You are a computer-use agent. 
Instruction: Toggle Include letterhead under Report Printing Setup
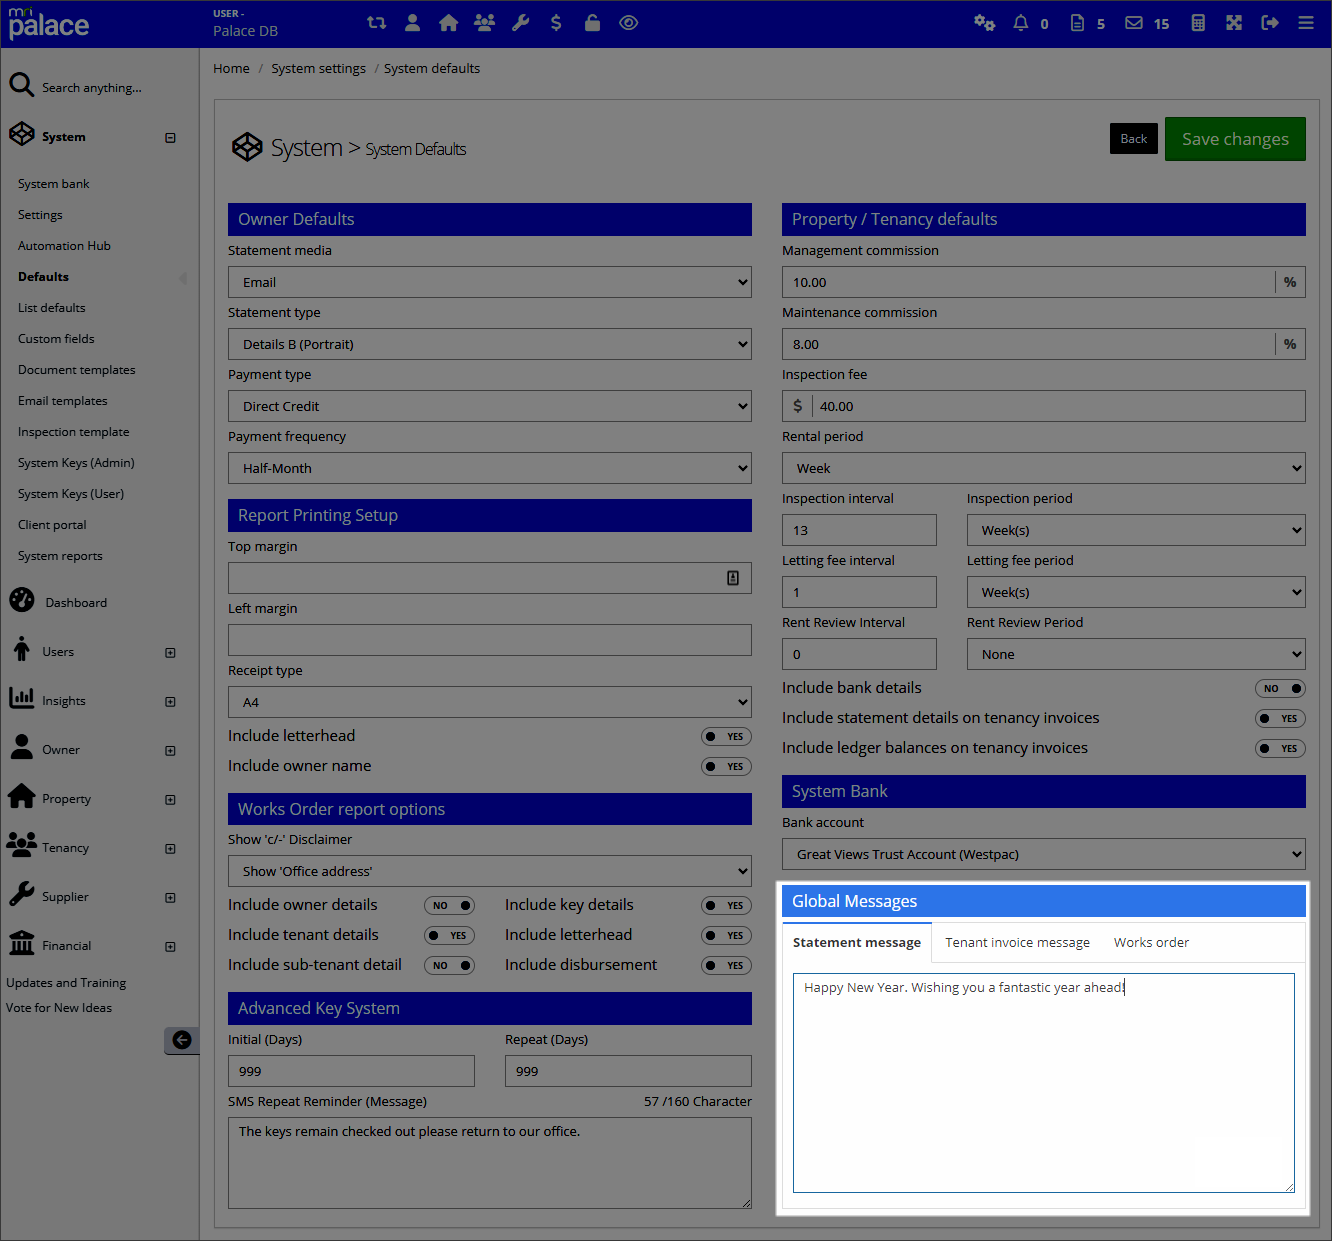point(726,736)
